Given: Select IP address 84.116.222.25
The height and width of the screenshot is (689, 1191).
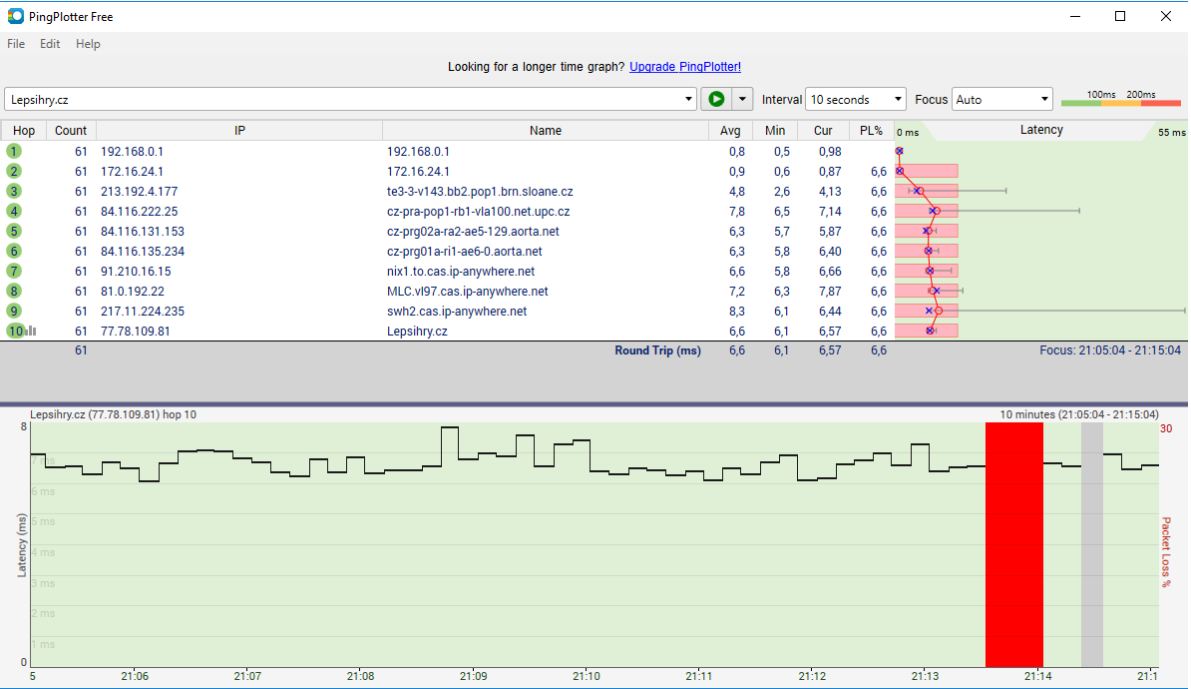Looking at the screenshot, I should [x=139, y=211].
